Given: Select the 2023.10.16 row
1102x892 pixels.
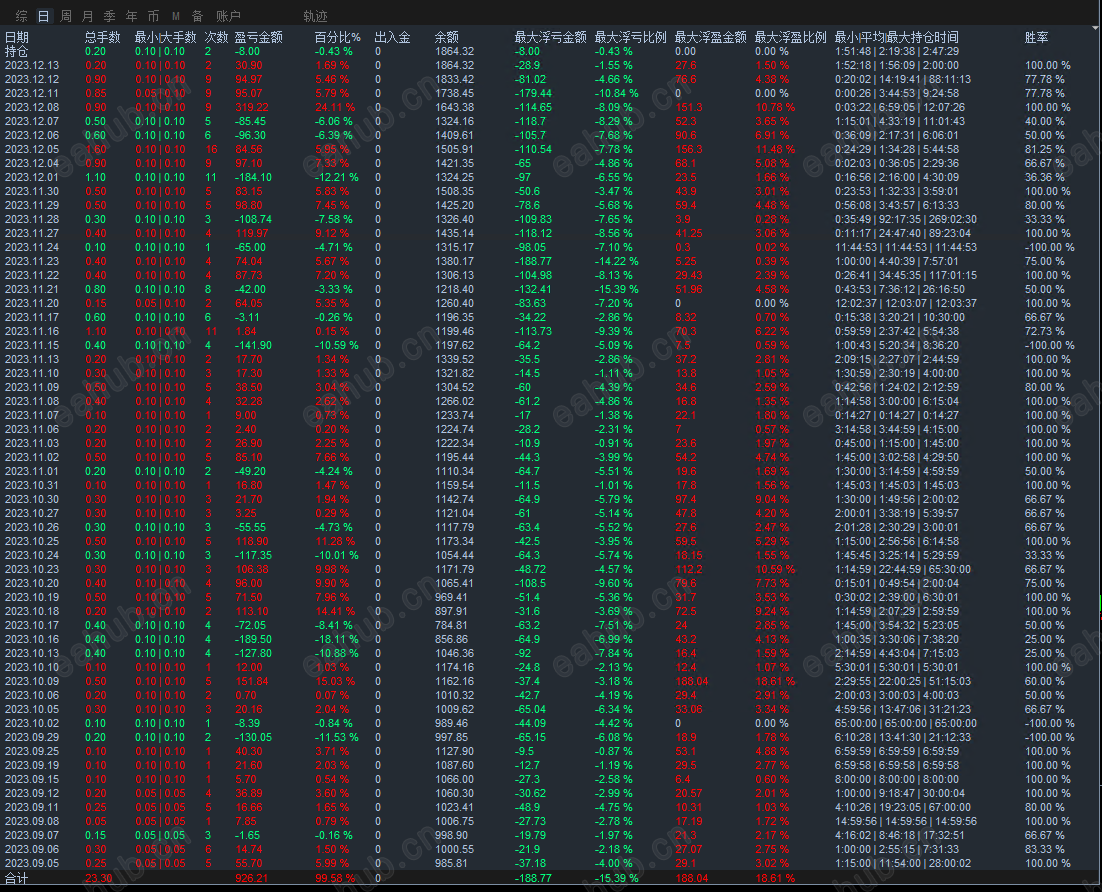Looking at the screenshot, I should tap(548, 640).
